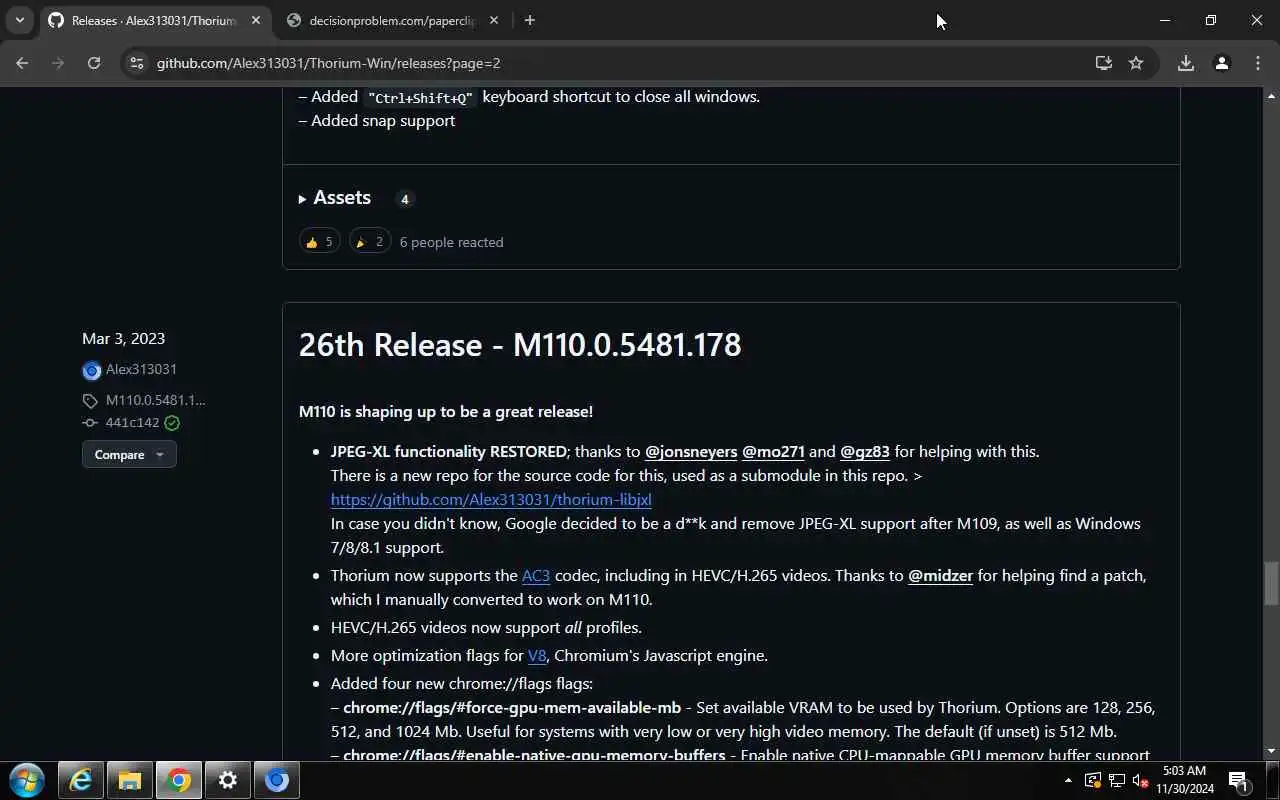Open @gz83 user mention

click(x=865, y=452)
